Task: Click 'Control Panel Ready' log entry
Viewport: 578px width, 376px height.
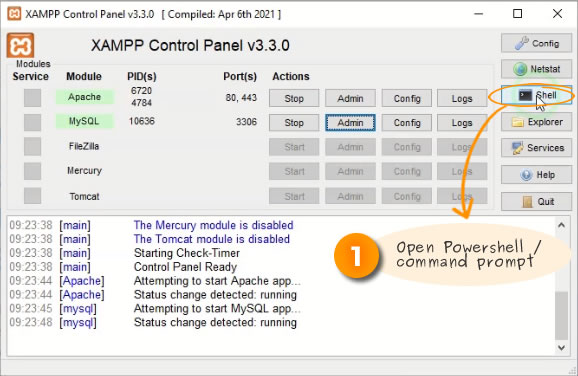Action: pyautogui.click(x=185, y=267)
